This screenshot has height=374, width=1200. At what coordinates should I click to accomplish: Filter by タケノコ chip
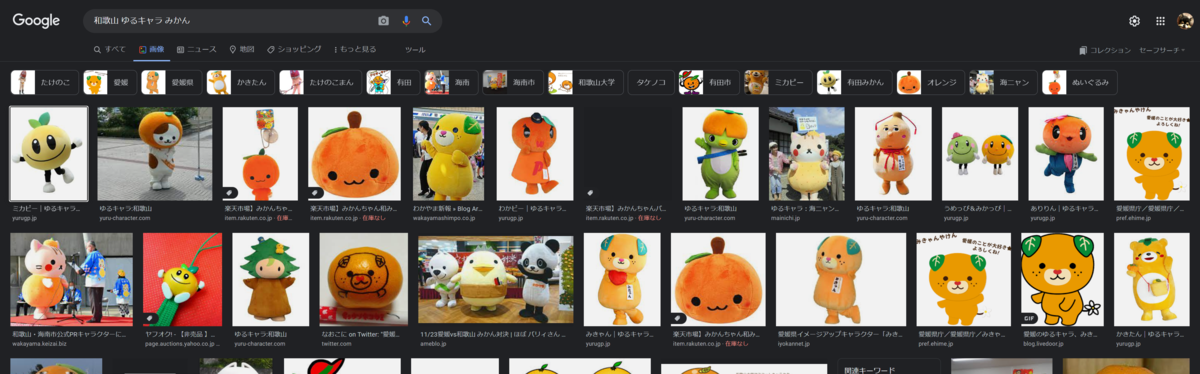tap(652, 82)
